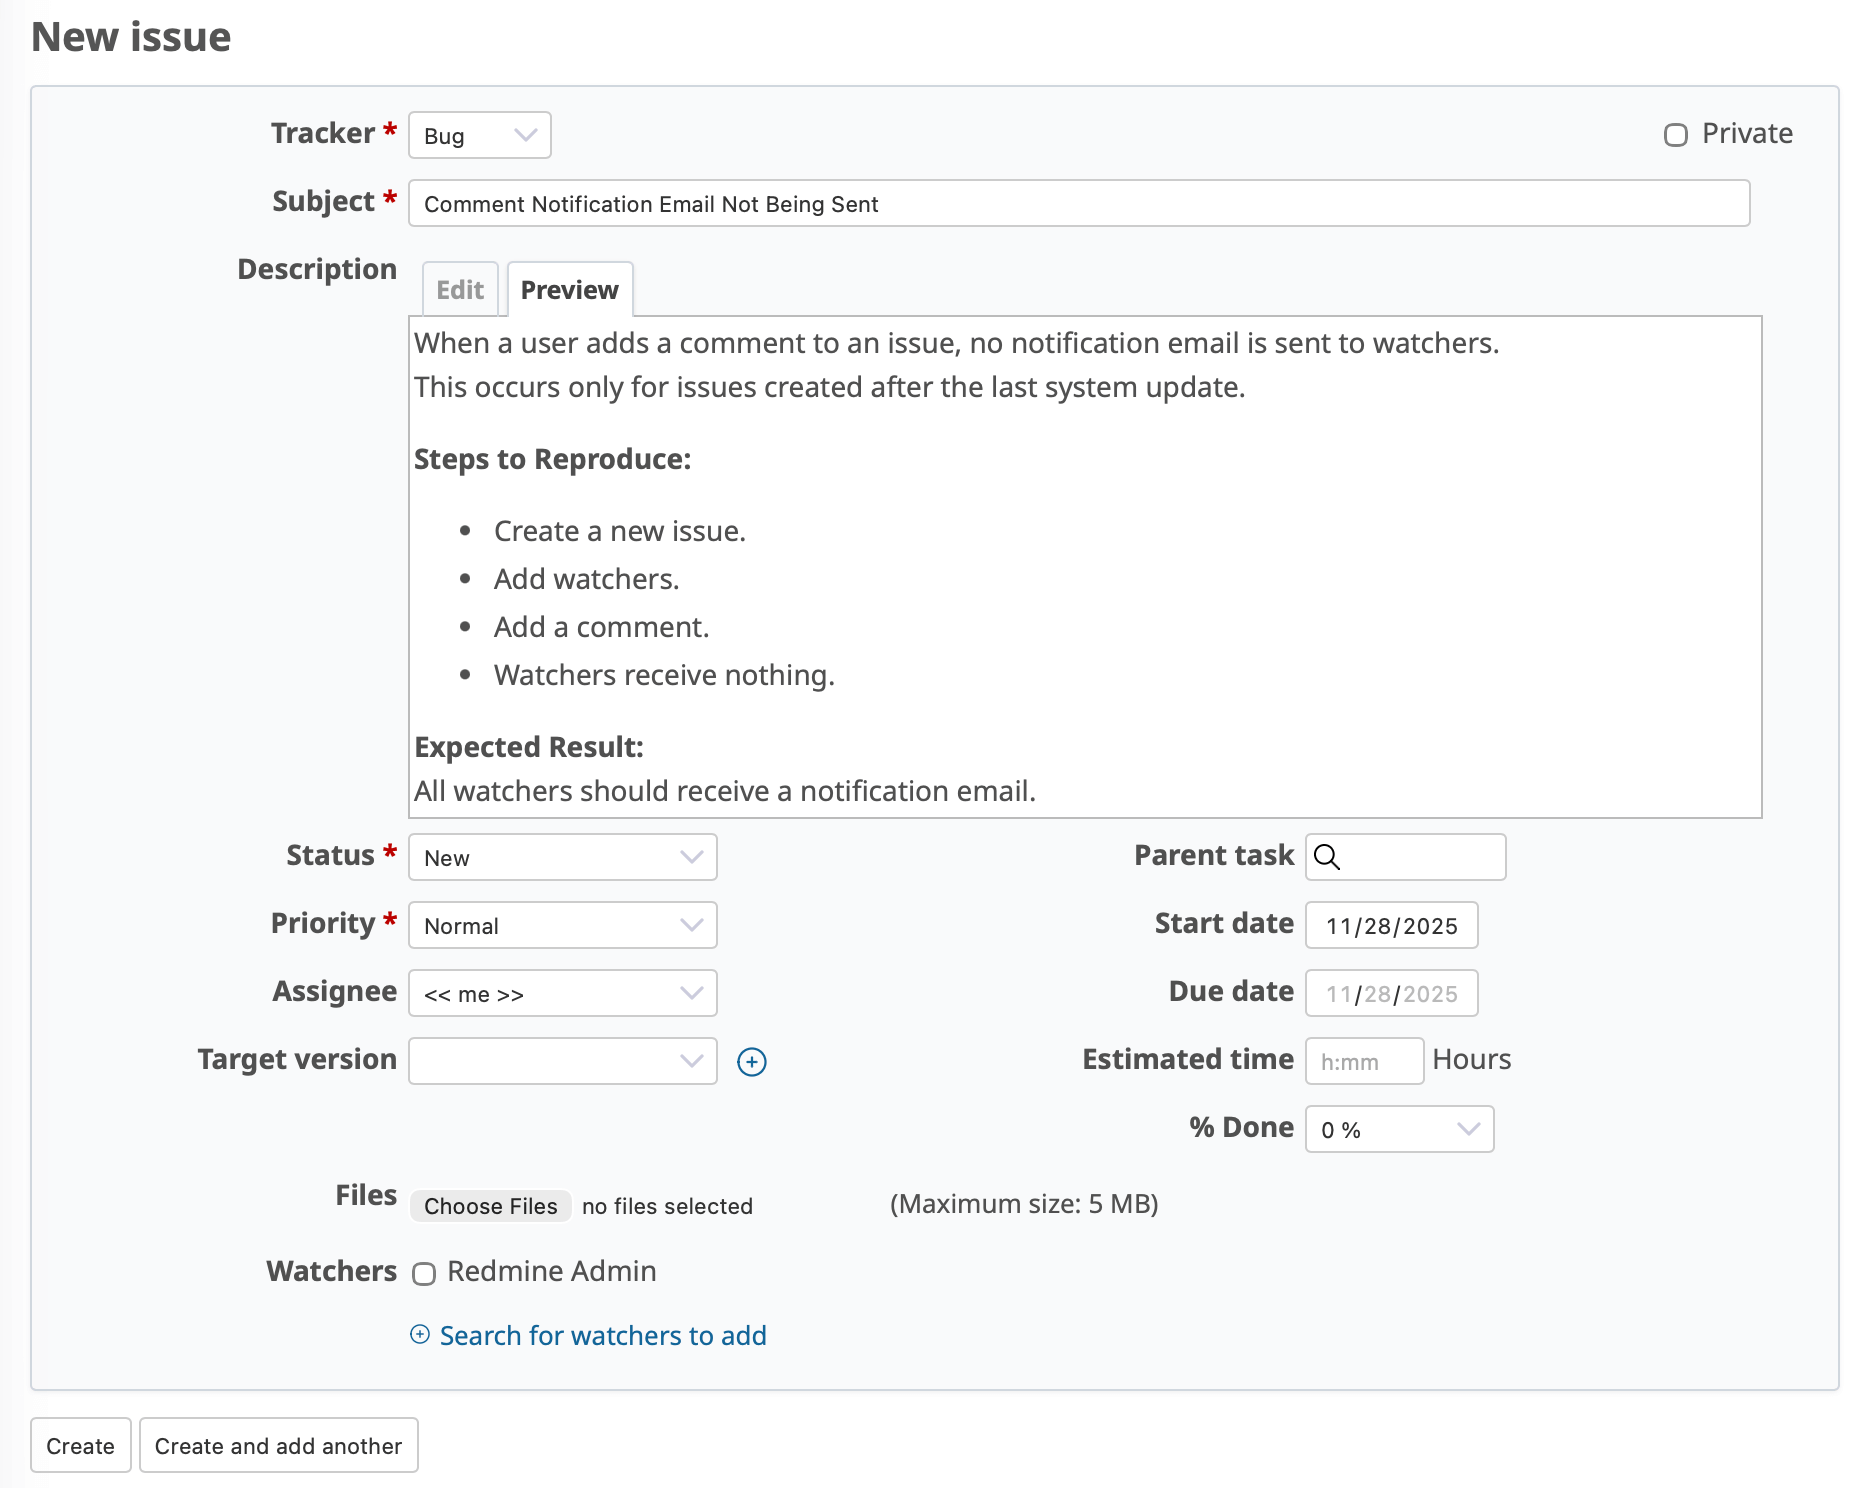
Task: Switch to the Edit tab
Action: (x=459, y=290)
